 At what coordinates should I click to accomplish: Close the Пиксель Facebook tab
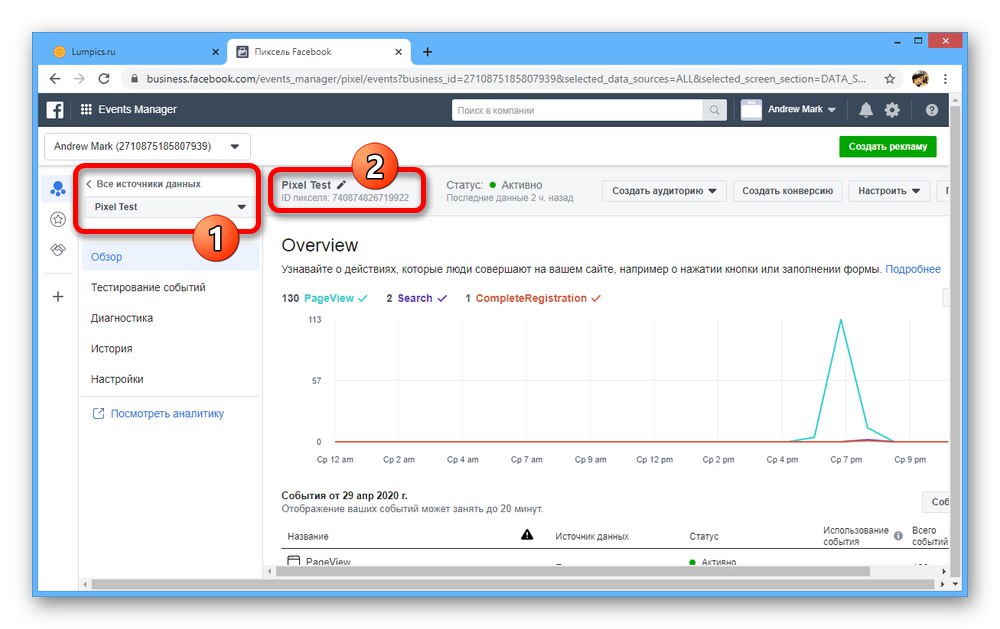click(x=399, y=52)
